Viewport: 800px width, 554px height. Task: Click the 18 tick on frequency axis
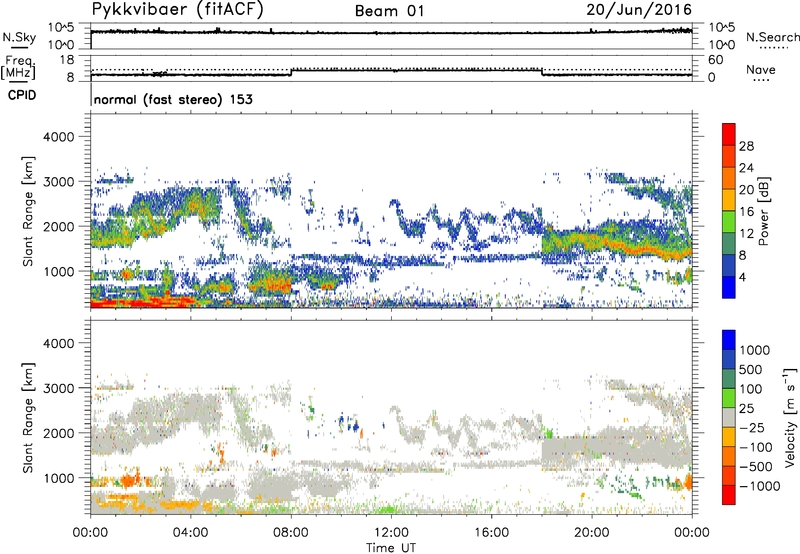(x=67, y=60)
